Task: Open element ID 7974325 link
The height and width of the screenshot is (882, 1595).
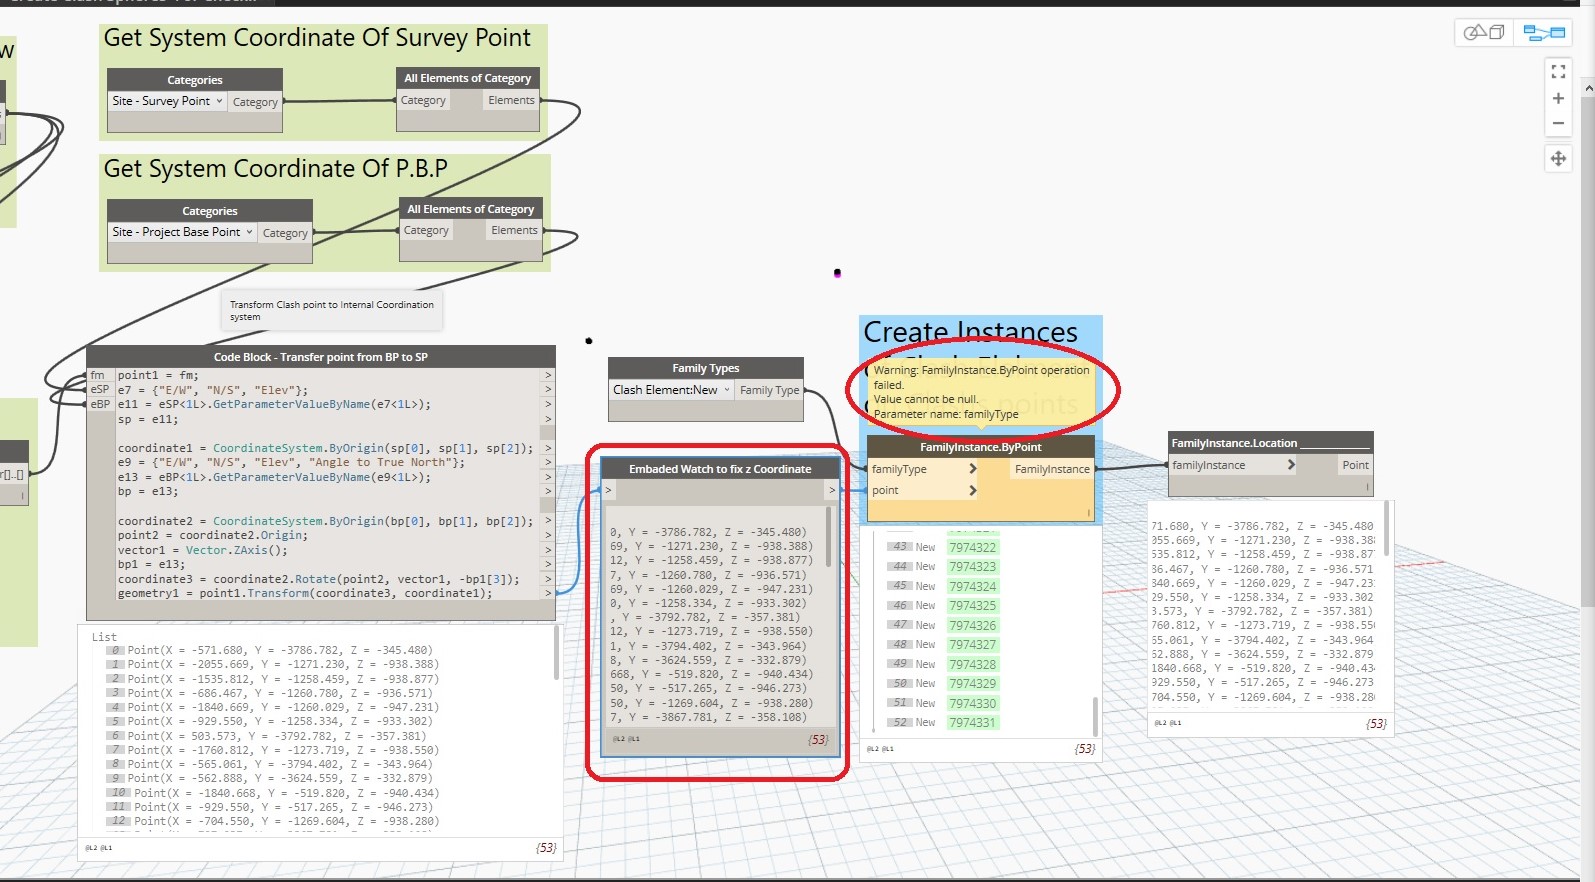Action: click(x=972, y=605)
